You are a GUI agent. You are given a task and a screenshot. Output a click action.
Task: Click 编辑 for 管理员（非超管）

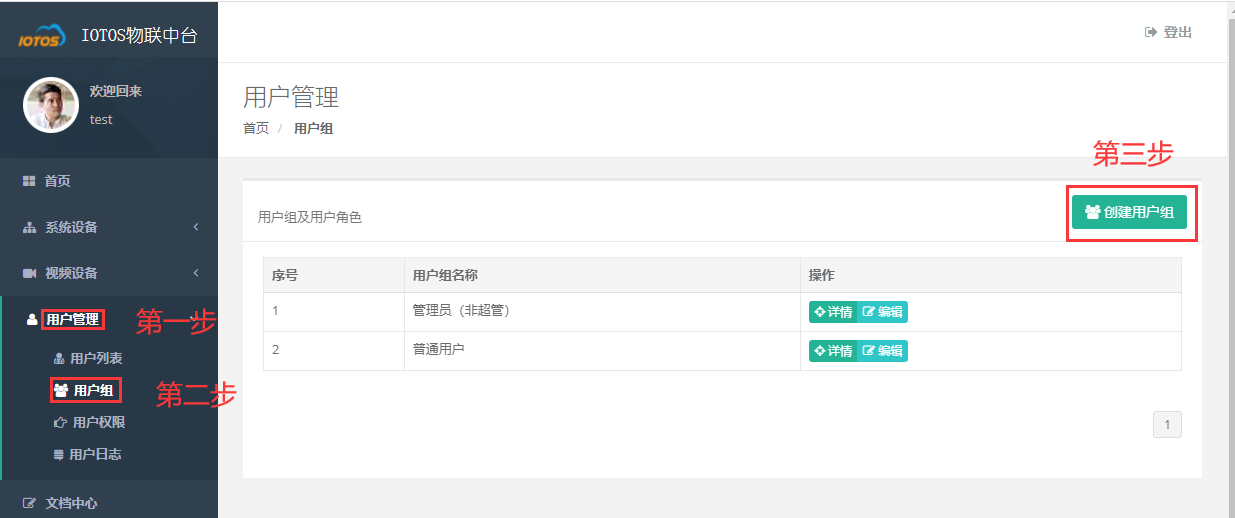[x=882, y=312]
